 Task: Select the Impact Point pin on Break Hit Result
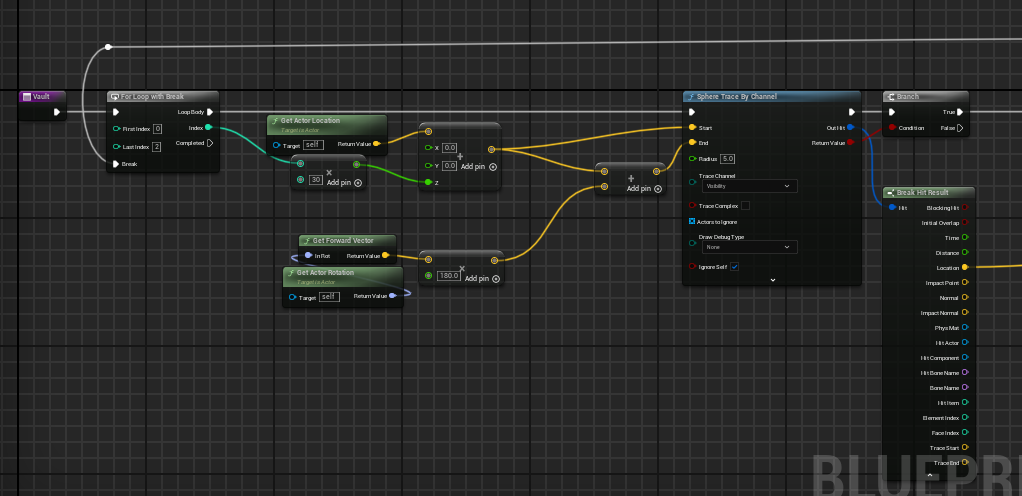tap(965, 283)
